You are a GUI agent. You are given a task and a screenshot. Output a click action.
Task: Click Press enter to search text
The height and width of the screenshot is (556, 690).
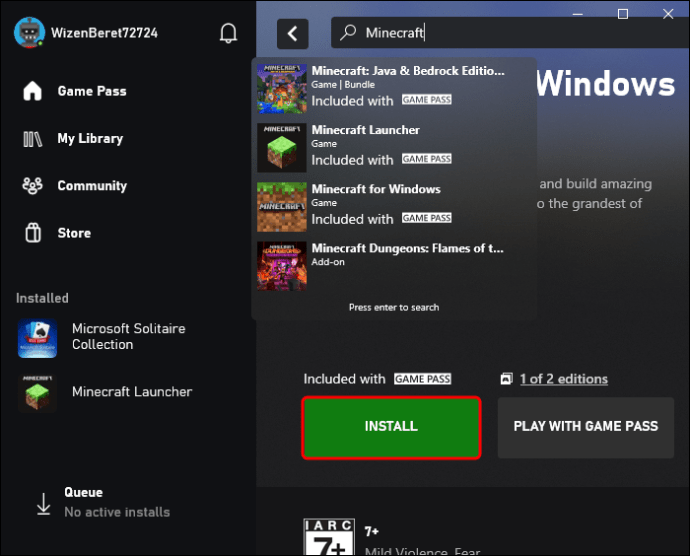(x=394, y=307)
